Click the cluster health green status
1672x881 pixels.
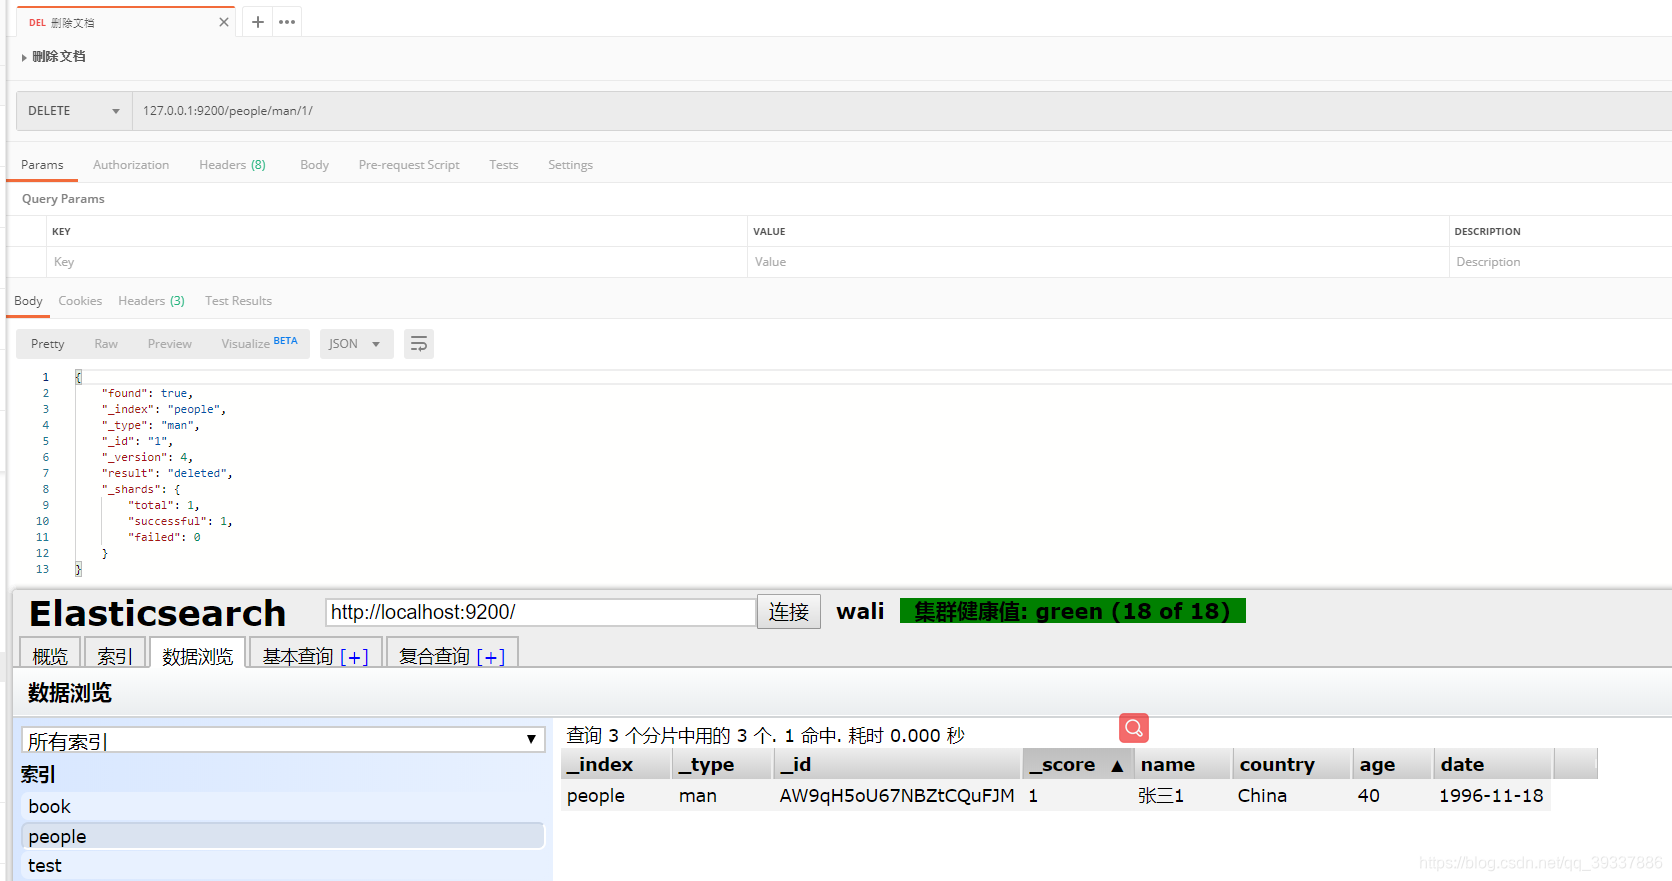(1072, 611)
